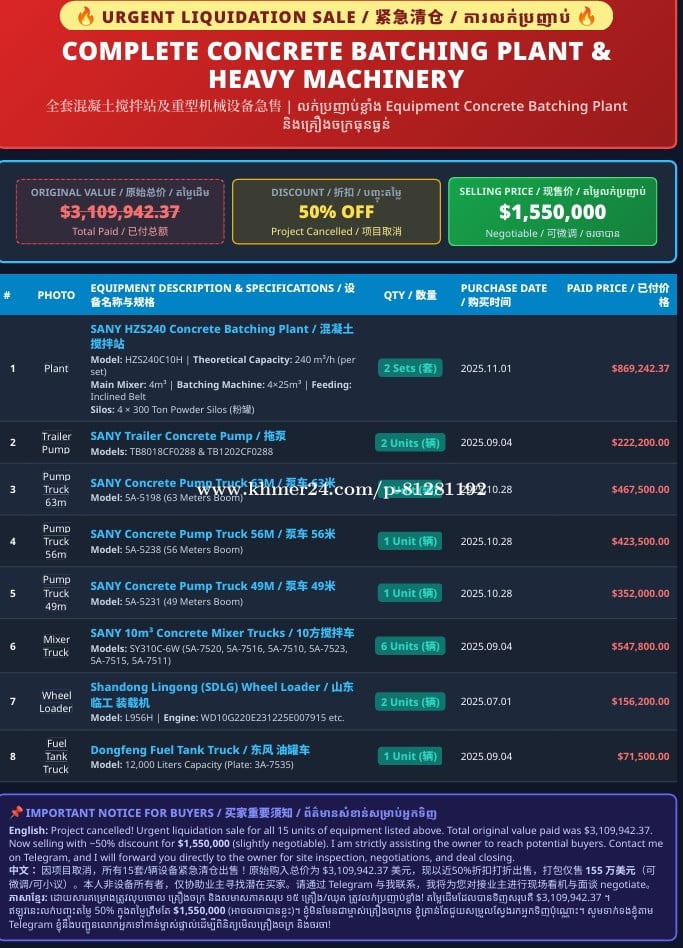Viewport: 683px width, 948px height.
Task: Click the '中文：' label in the notice
Action: (21, 871)
